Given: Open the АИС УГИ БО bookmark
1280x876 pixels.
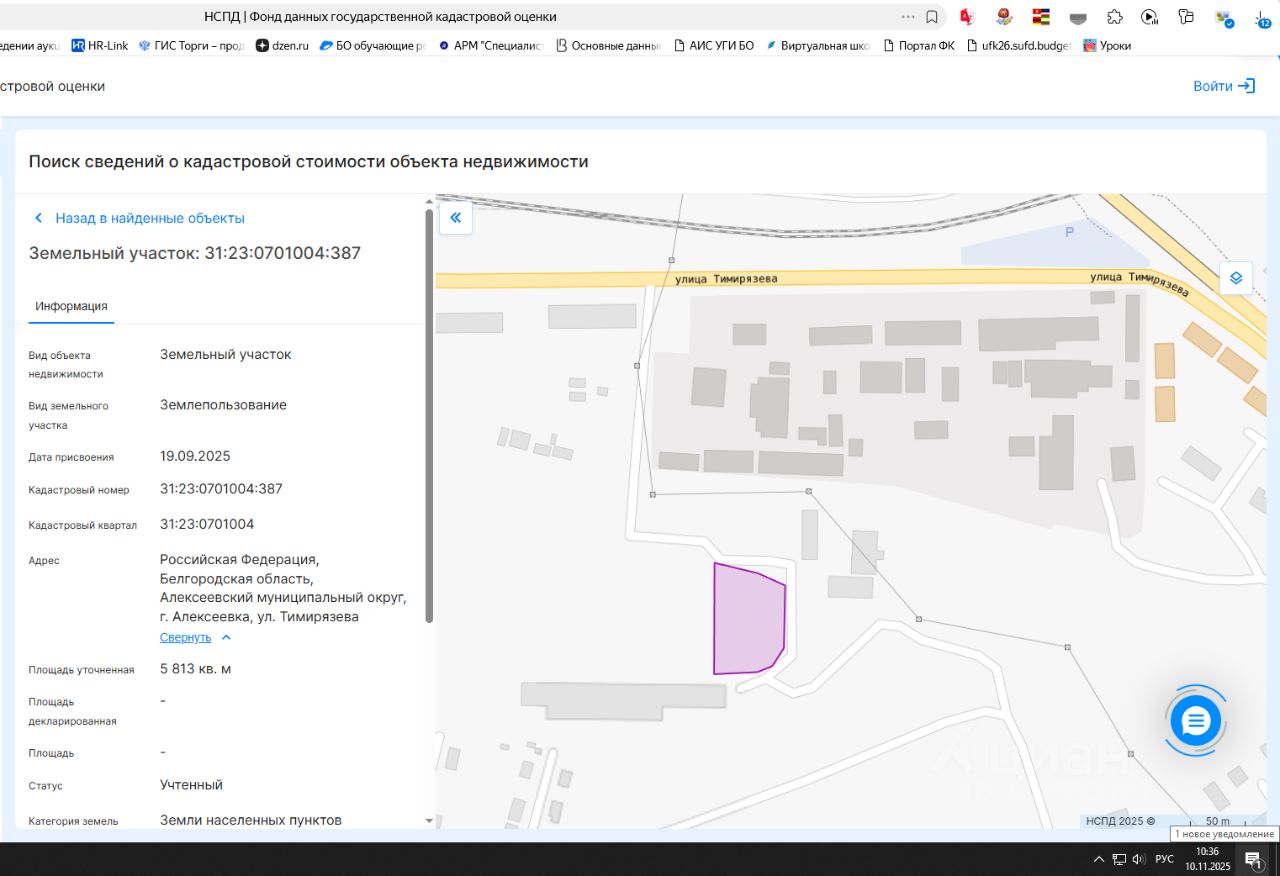Looking at the screenshot, I should click(x=714, y=45).
